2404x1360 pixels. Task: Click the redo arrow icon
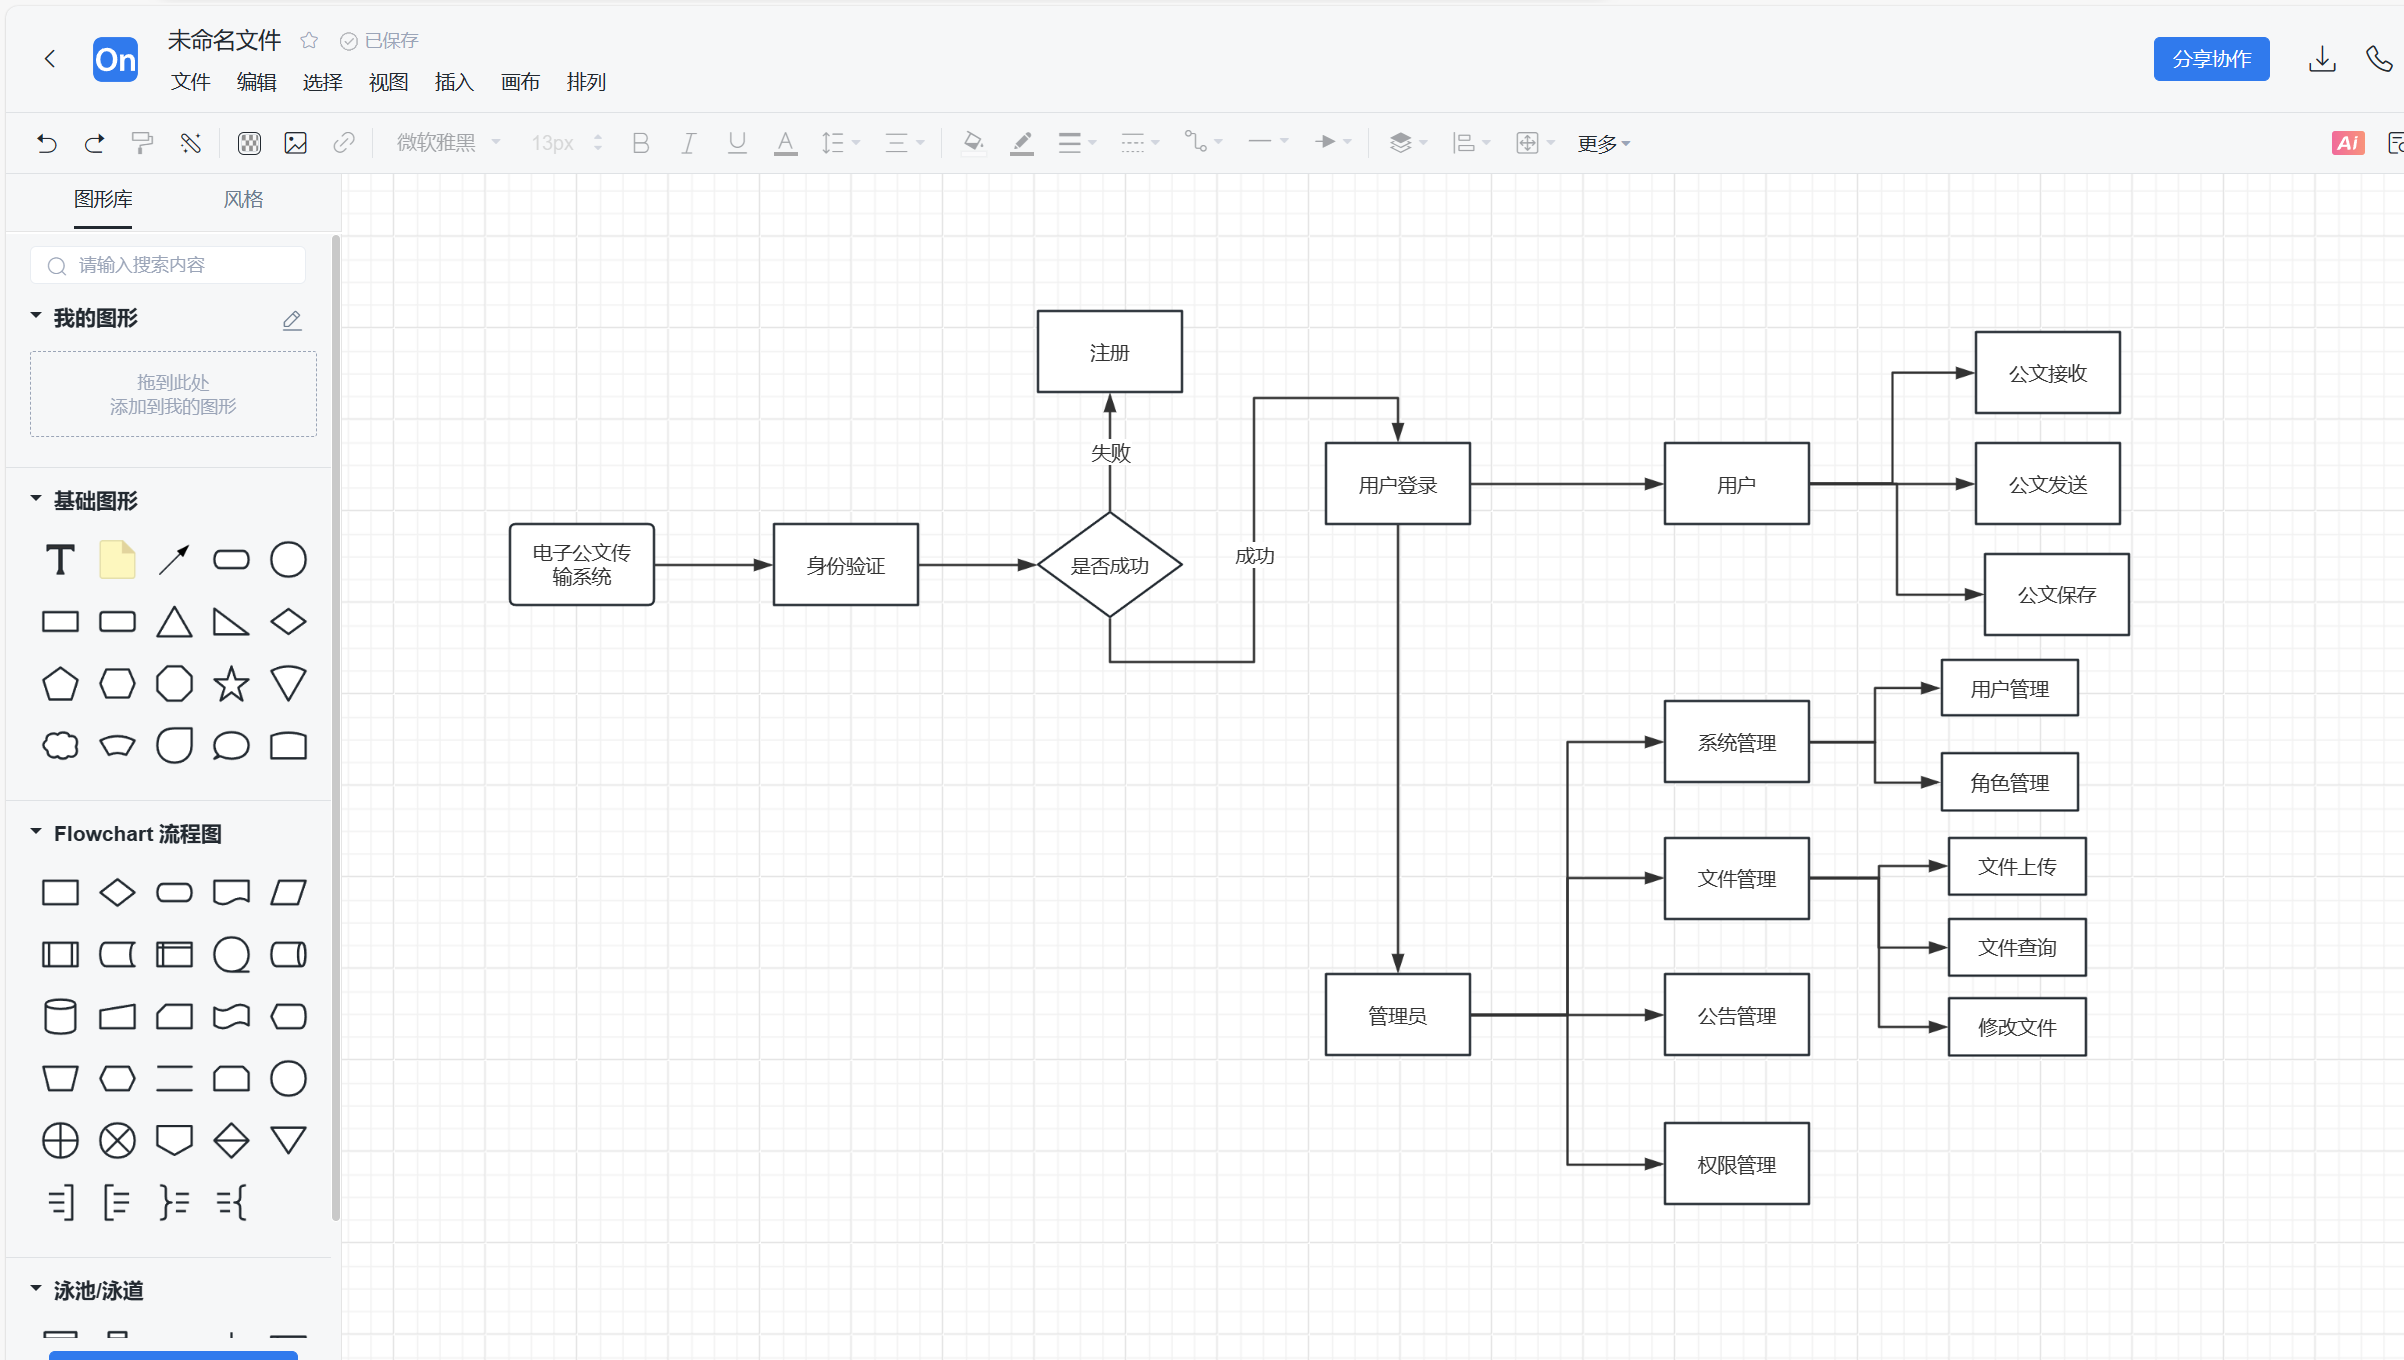click(95, 143)
